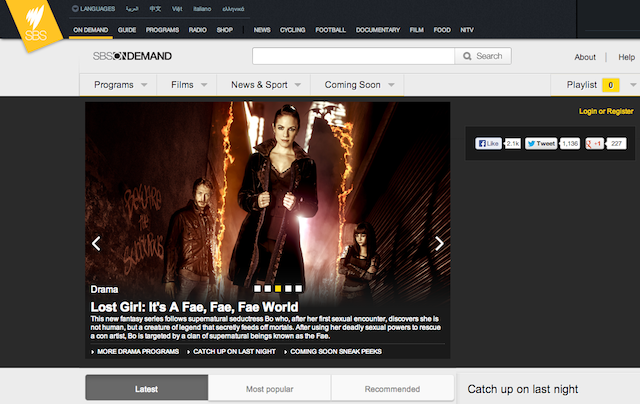Open the NITV section

467,30
